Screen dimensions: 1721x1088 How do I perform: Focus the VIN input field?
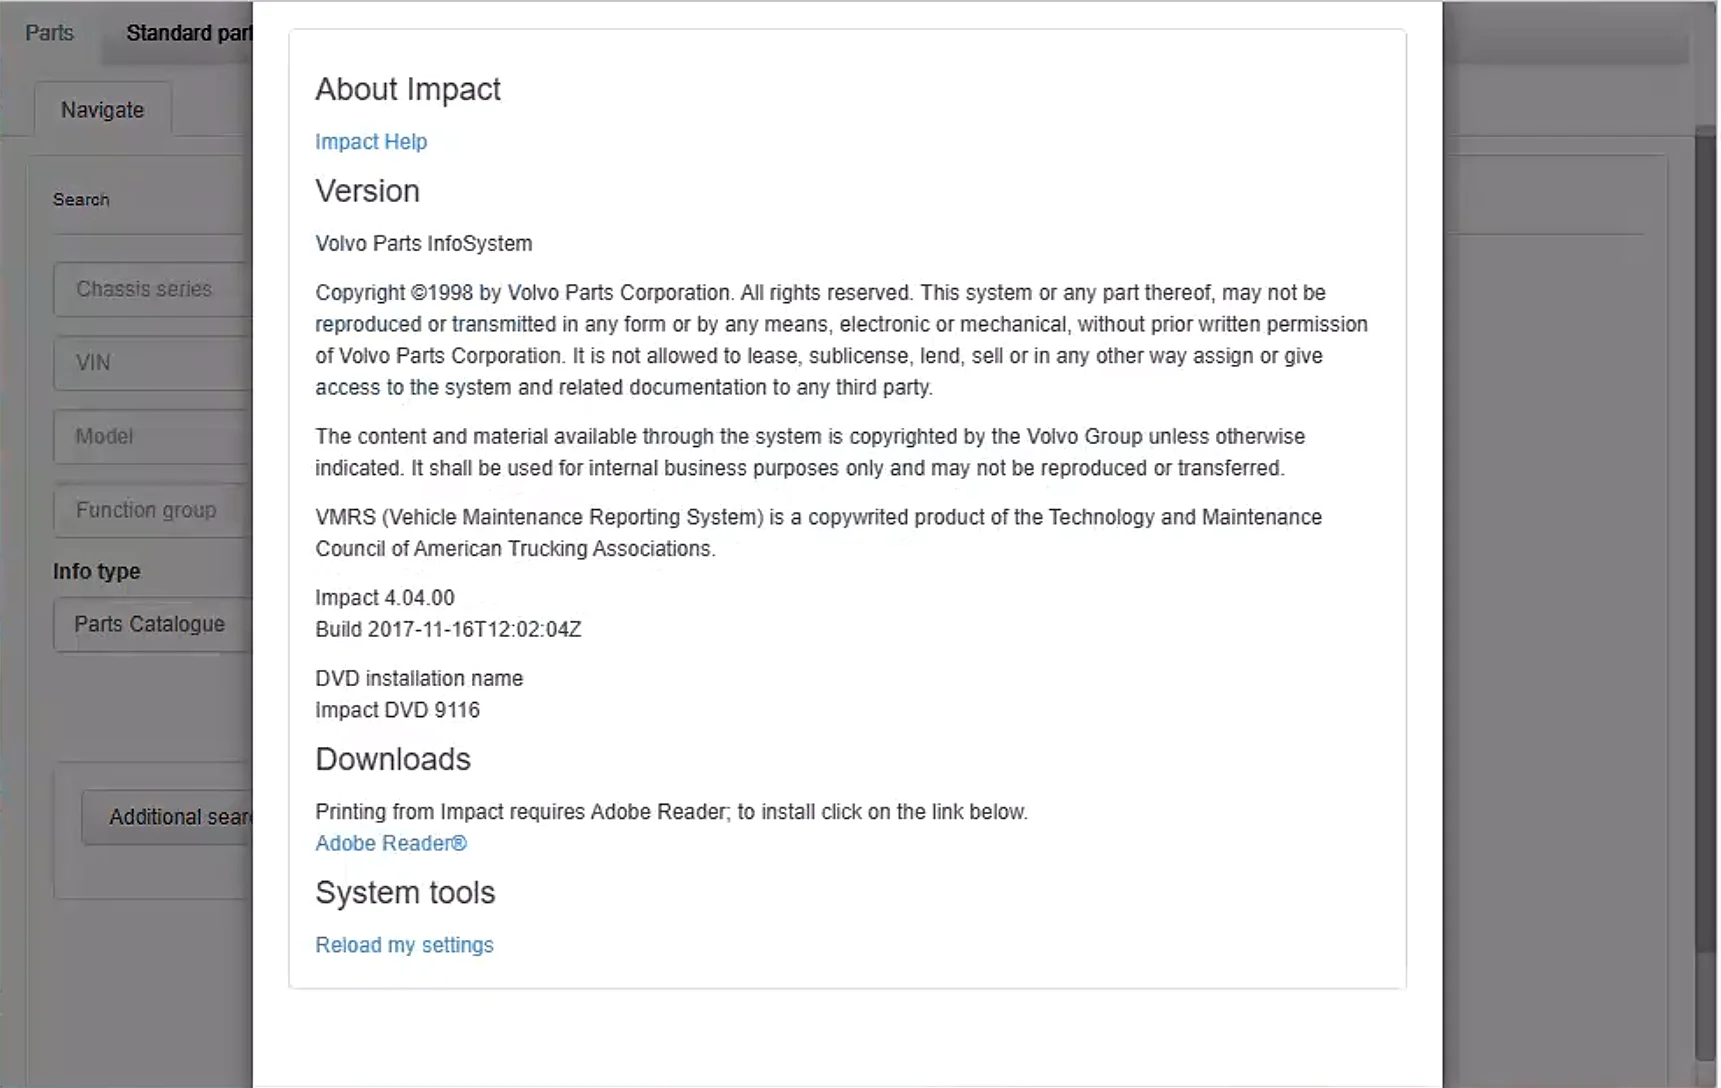pos(150,363)
